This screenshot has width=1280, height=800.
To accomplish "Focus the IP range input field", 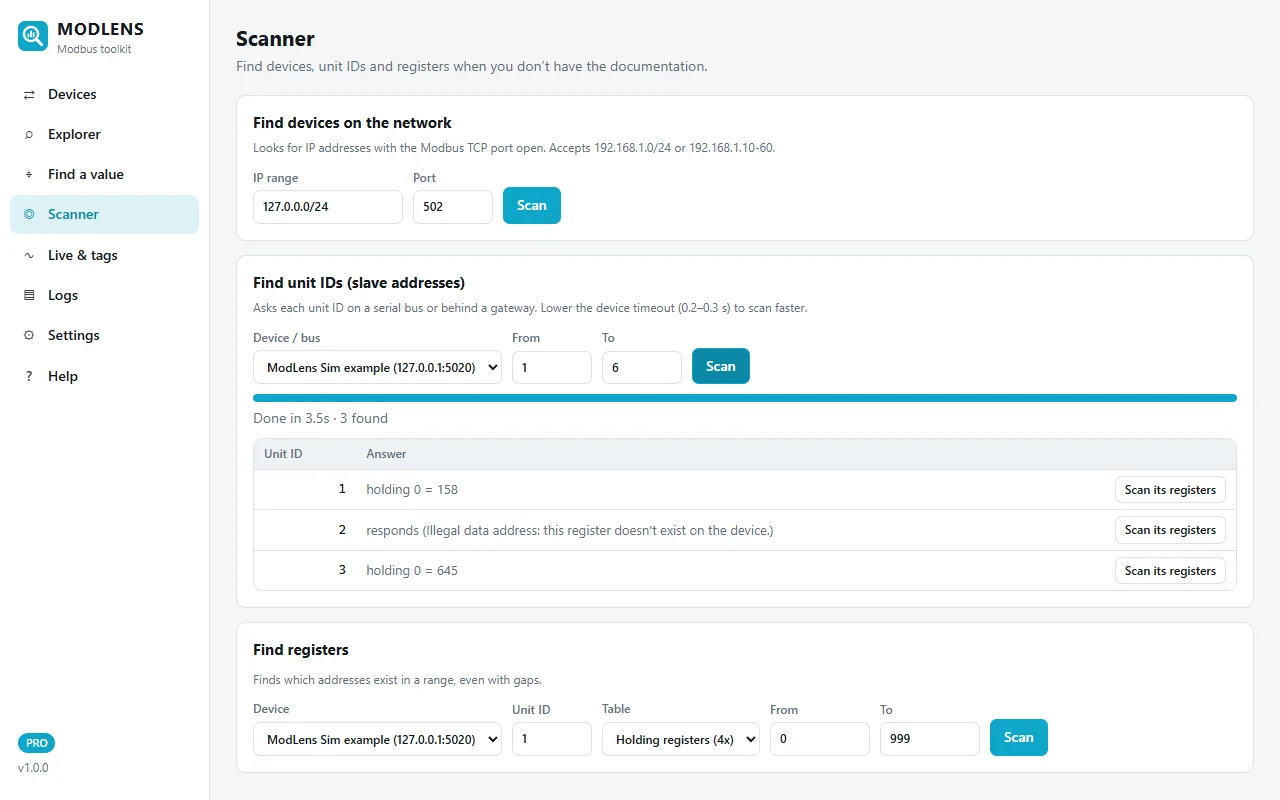I will coord(328,207).
